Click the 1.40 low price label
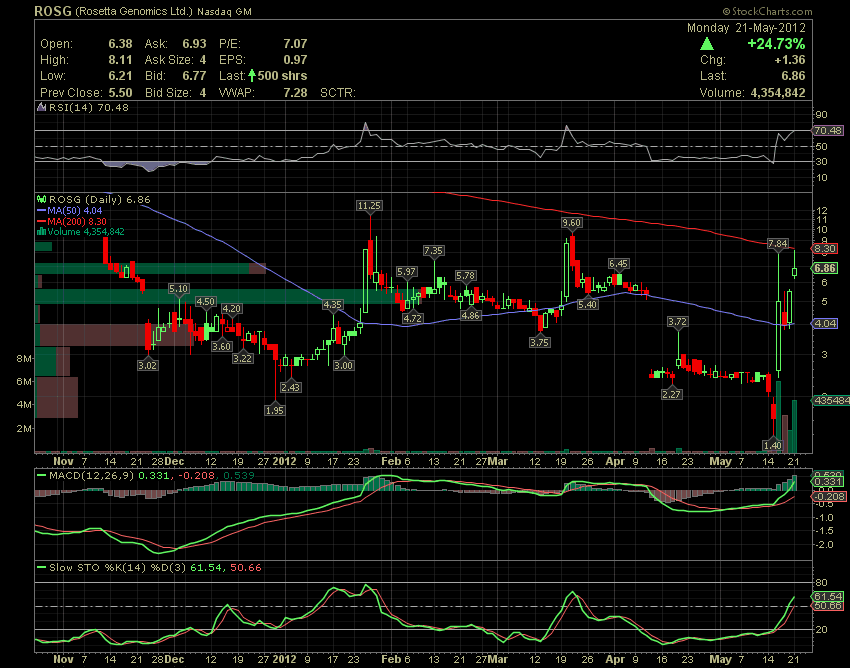The width and height of the screenshot is (850, 668). tap(772, 446)
